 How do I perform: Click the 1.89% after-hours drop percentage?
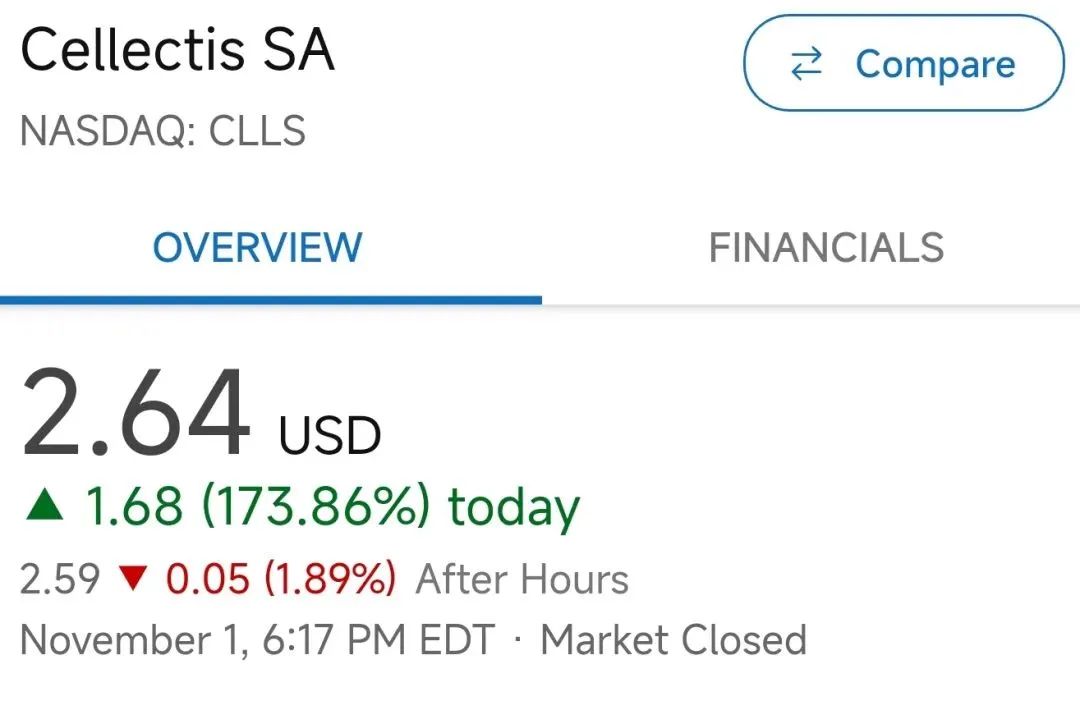(329, 579)
